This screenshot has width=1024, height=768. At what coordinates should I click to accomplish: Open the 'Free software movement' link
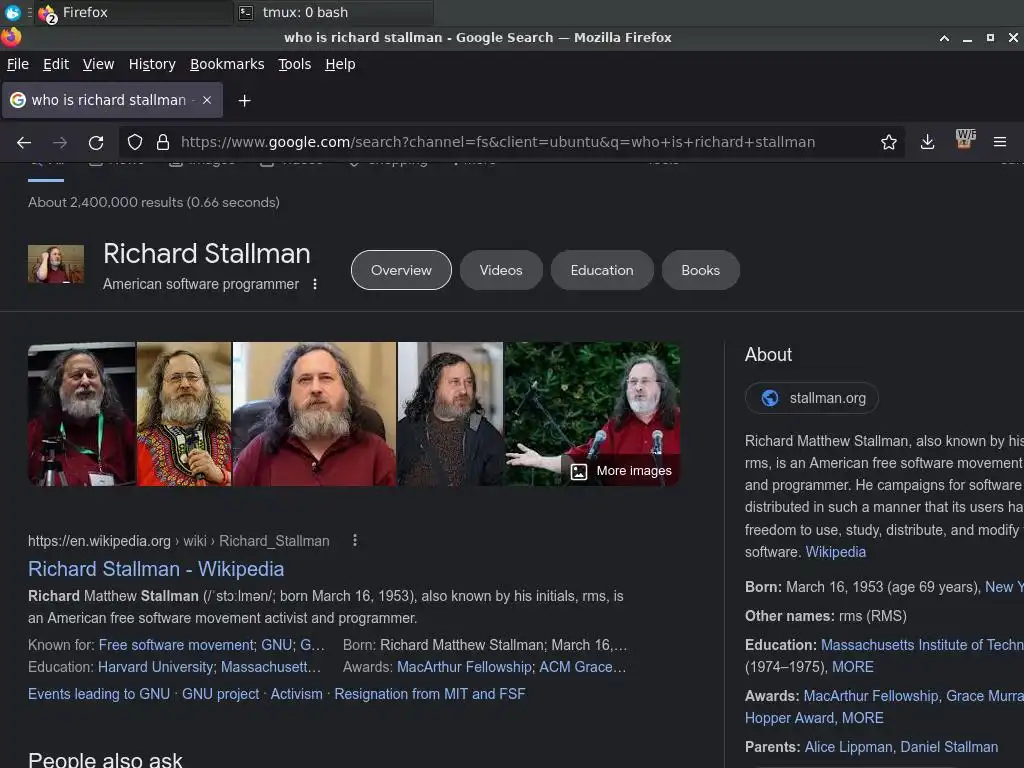(176, 645)
